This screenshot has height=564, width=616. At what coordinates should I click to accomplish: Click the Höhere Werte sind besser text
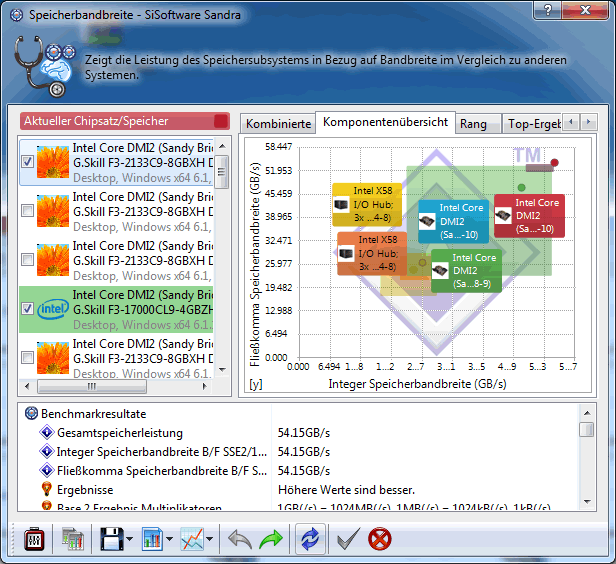pyautogui.click(x=346, y=490)
